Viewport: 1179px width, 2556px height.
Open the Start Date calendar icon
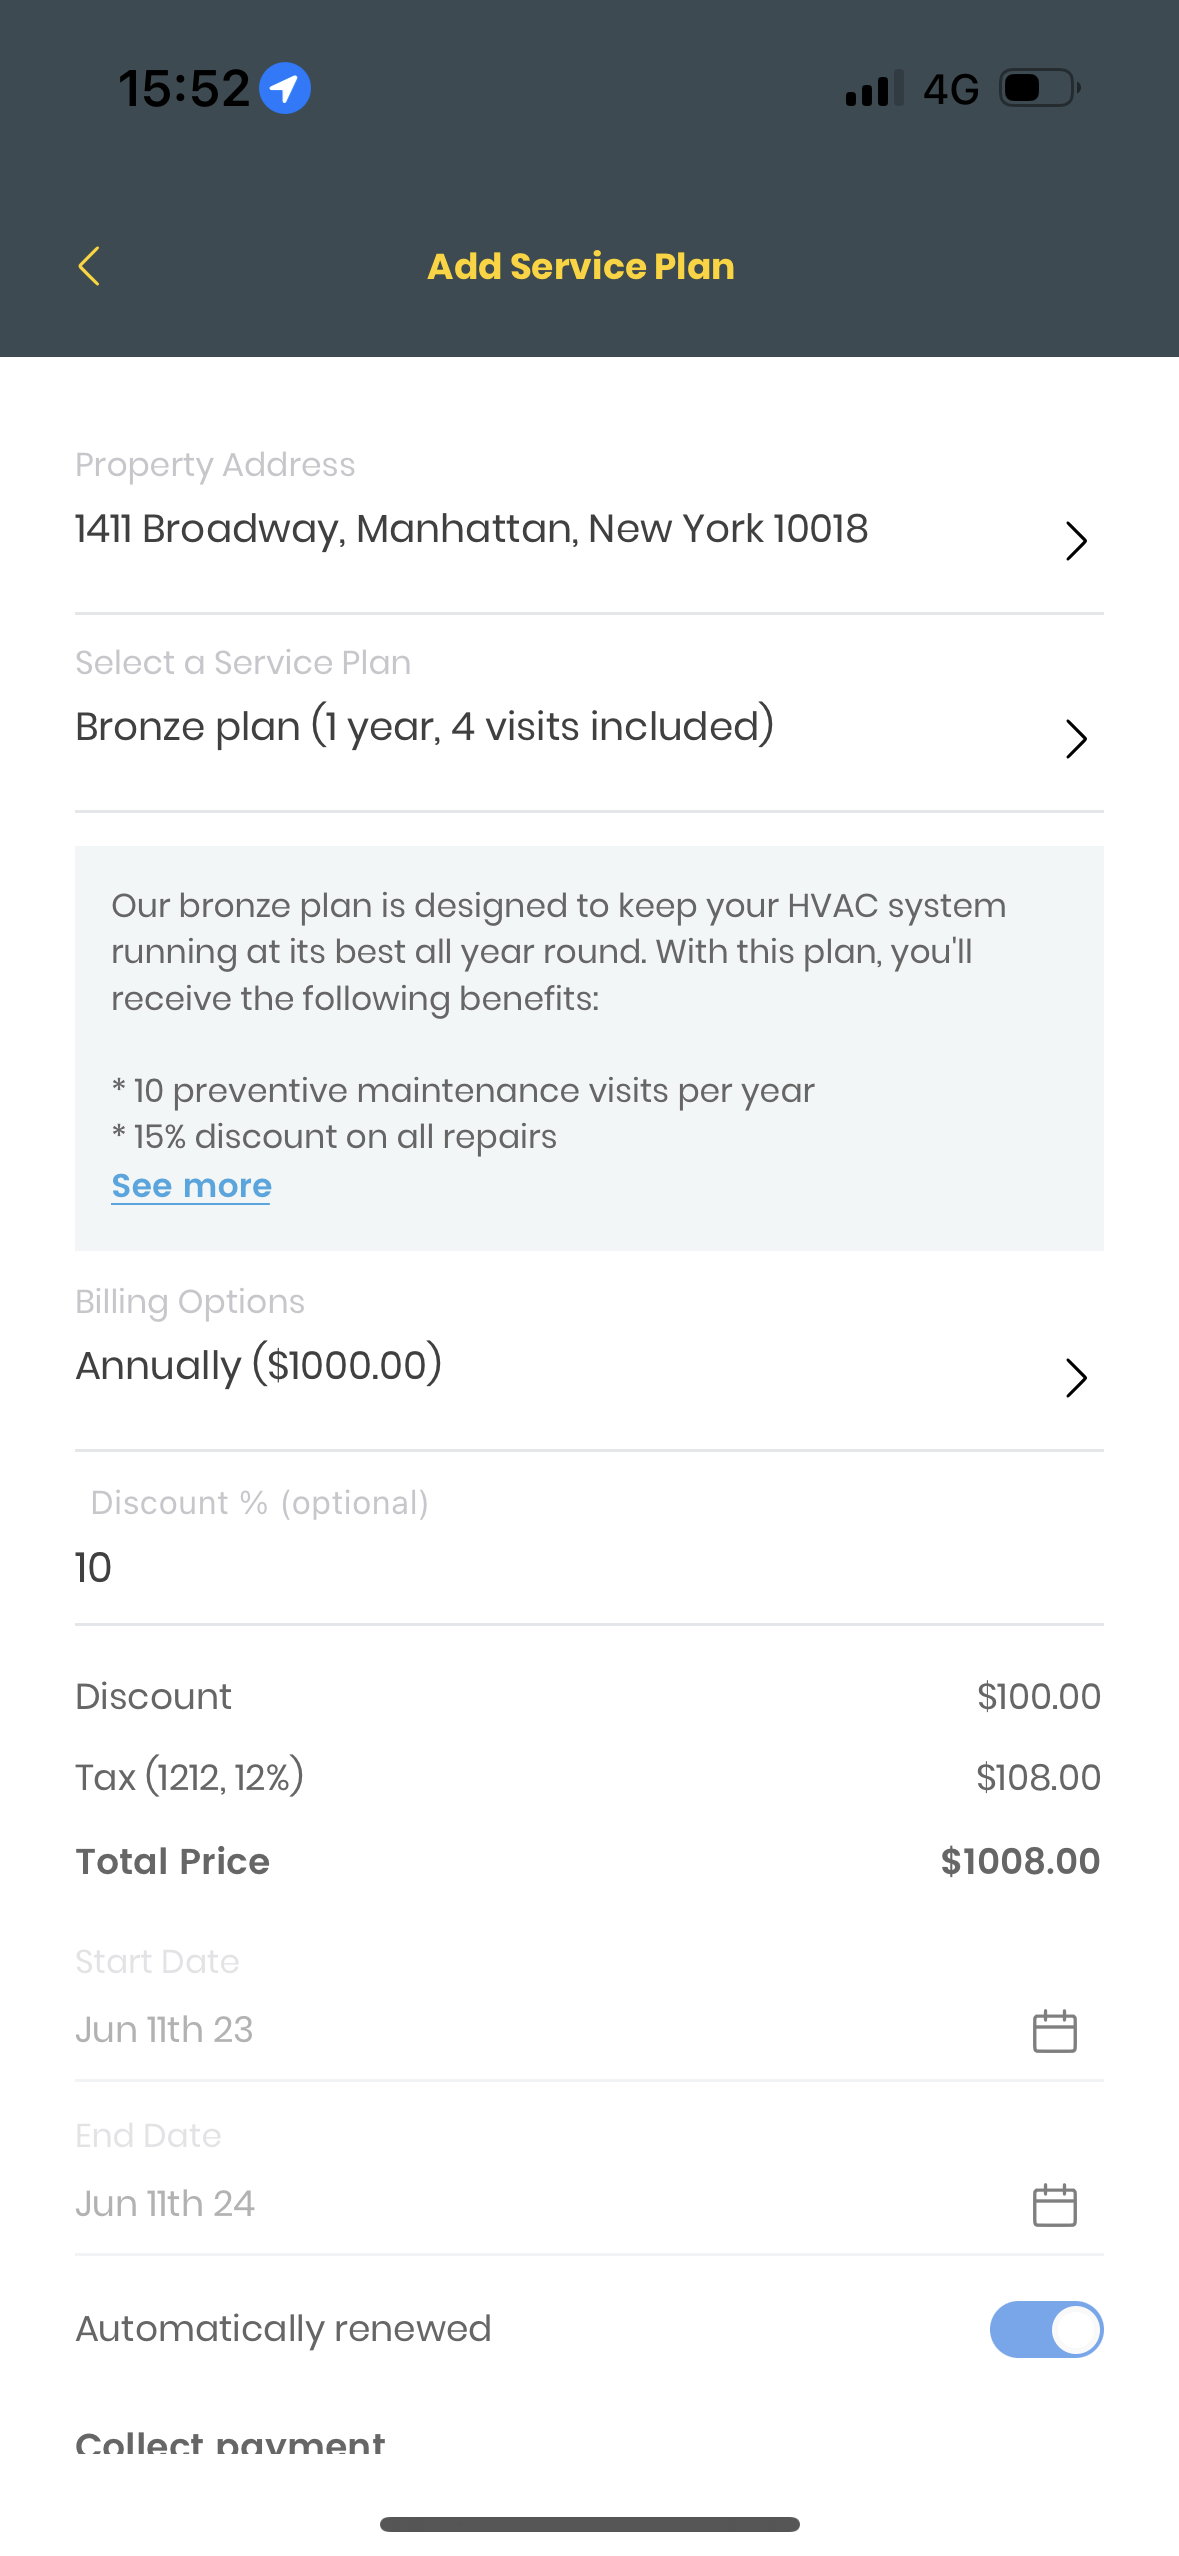tap(1054, 2031)
